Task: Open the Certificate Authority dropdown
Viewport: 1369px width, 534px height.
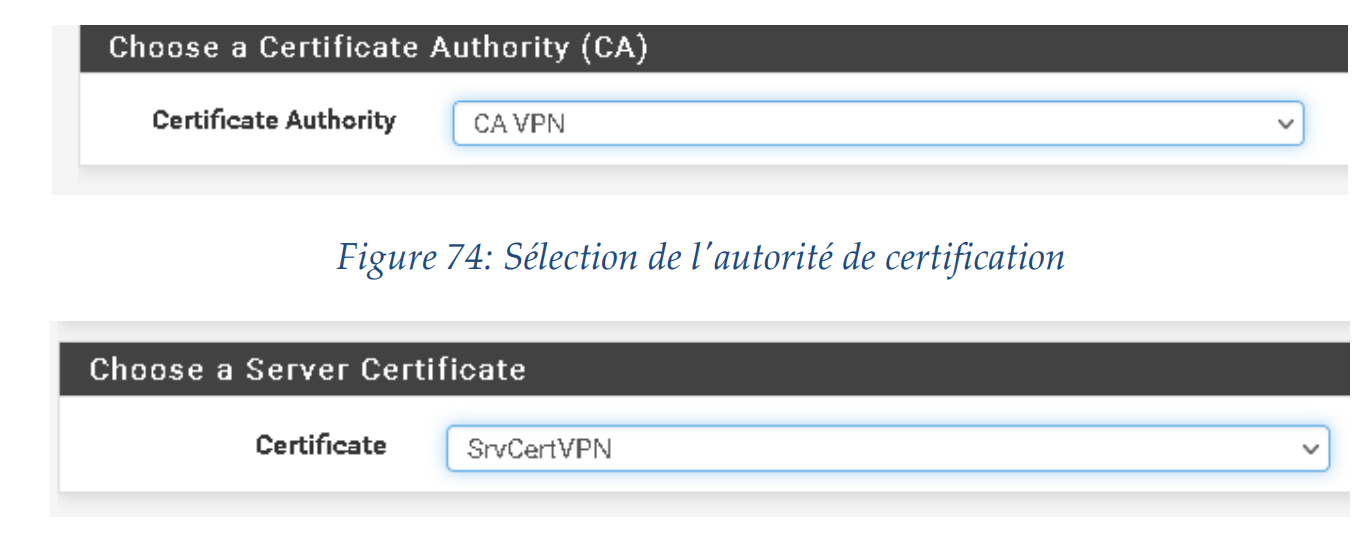Action: tap(878, 124)
